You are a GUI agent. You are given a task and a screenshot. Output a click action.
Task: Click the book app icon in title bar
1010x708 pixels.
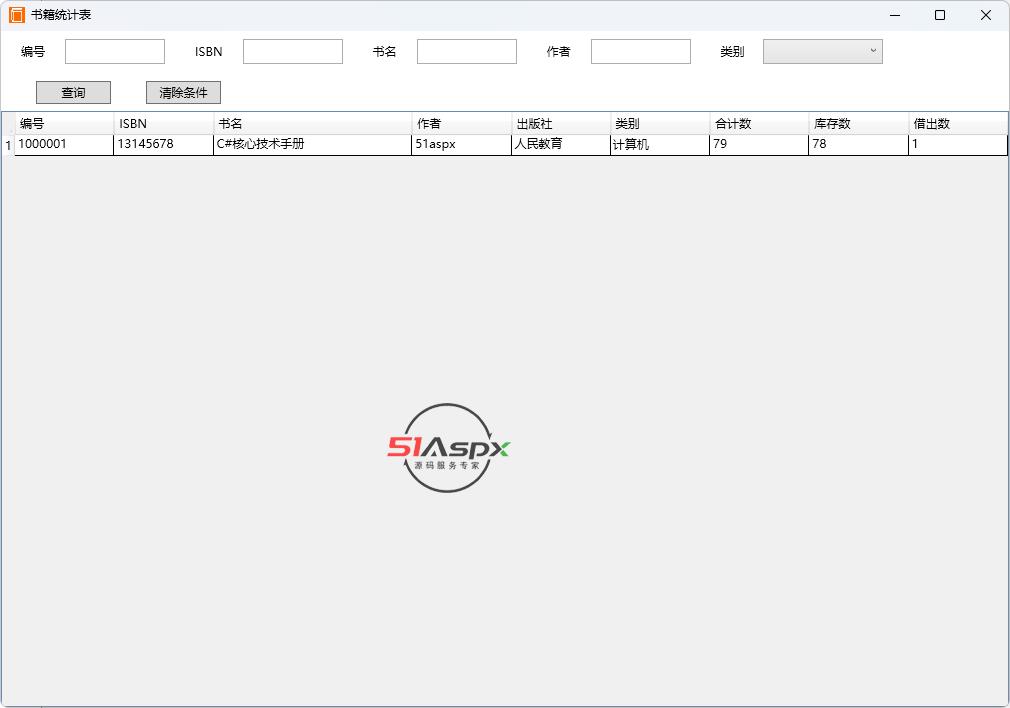pos(17,15)
